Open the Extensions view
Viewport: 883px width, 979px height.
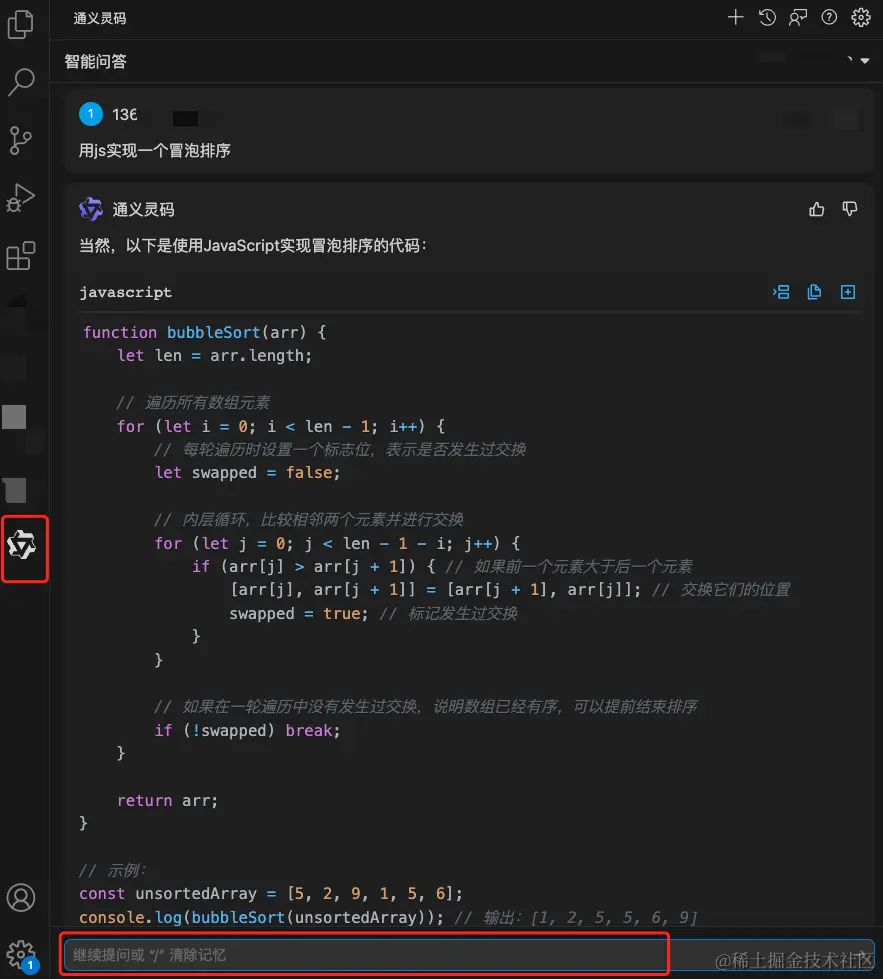click(x=21, y=255)
